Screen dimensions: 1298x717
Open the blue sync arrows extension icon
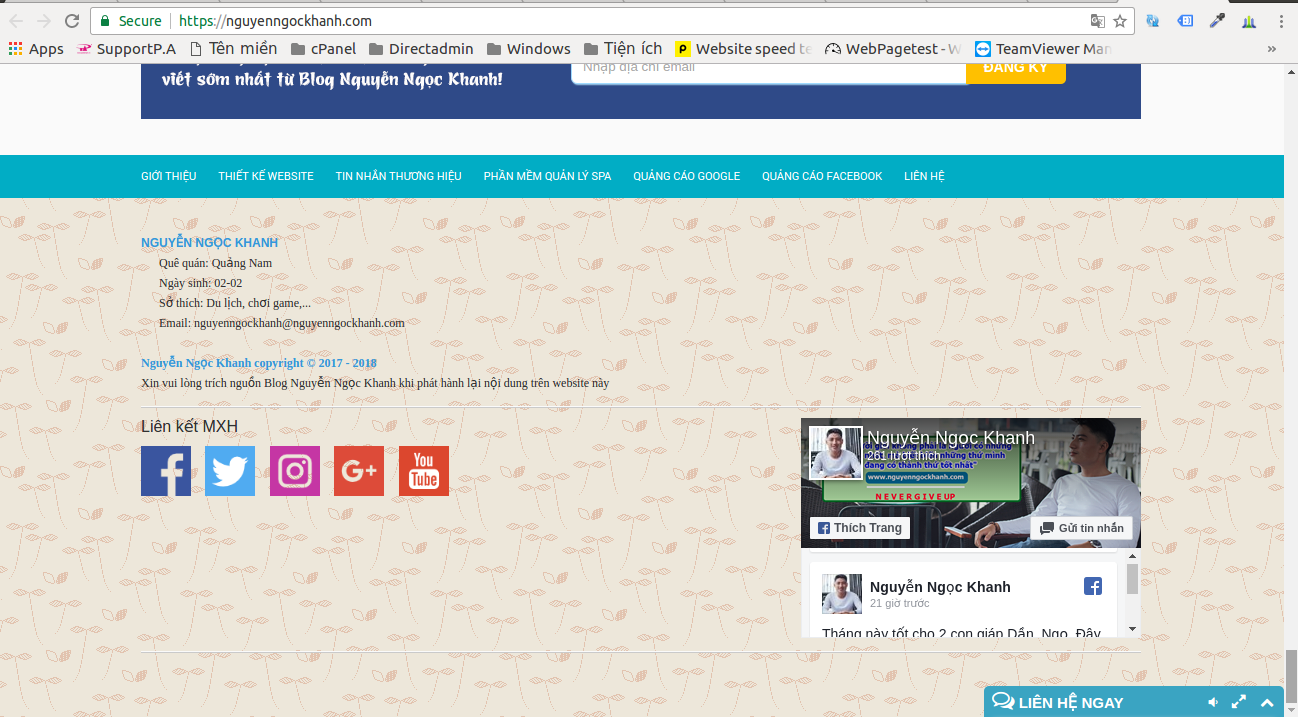1152,21
